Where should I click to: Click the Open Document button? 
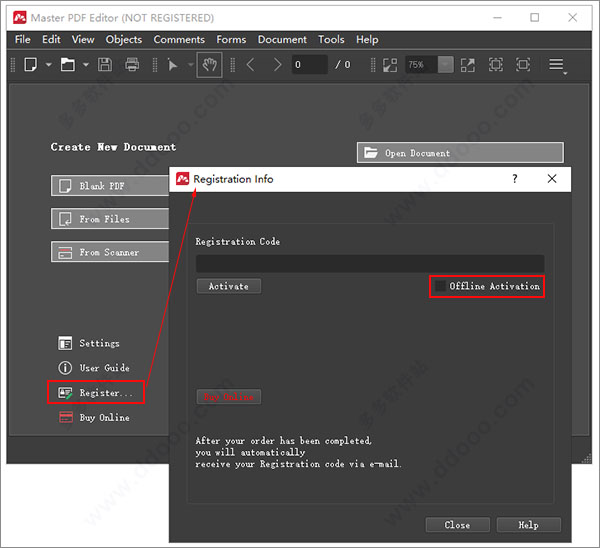point(460,153)
